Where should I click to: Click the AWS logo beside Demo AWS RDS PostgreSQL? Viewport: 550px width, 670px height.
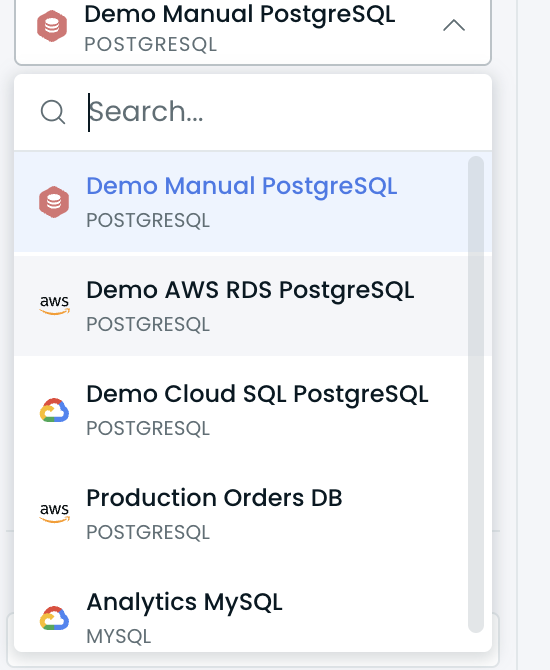pos(54,306)
